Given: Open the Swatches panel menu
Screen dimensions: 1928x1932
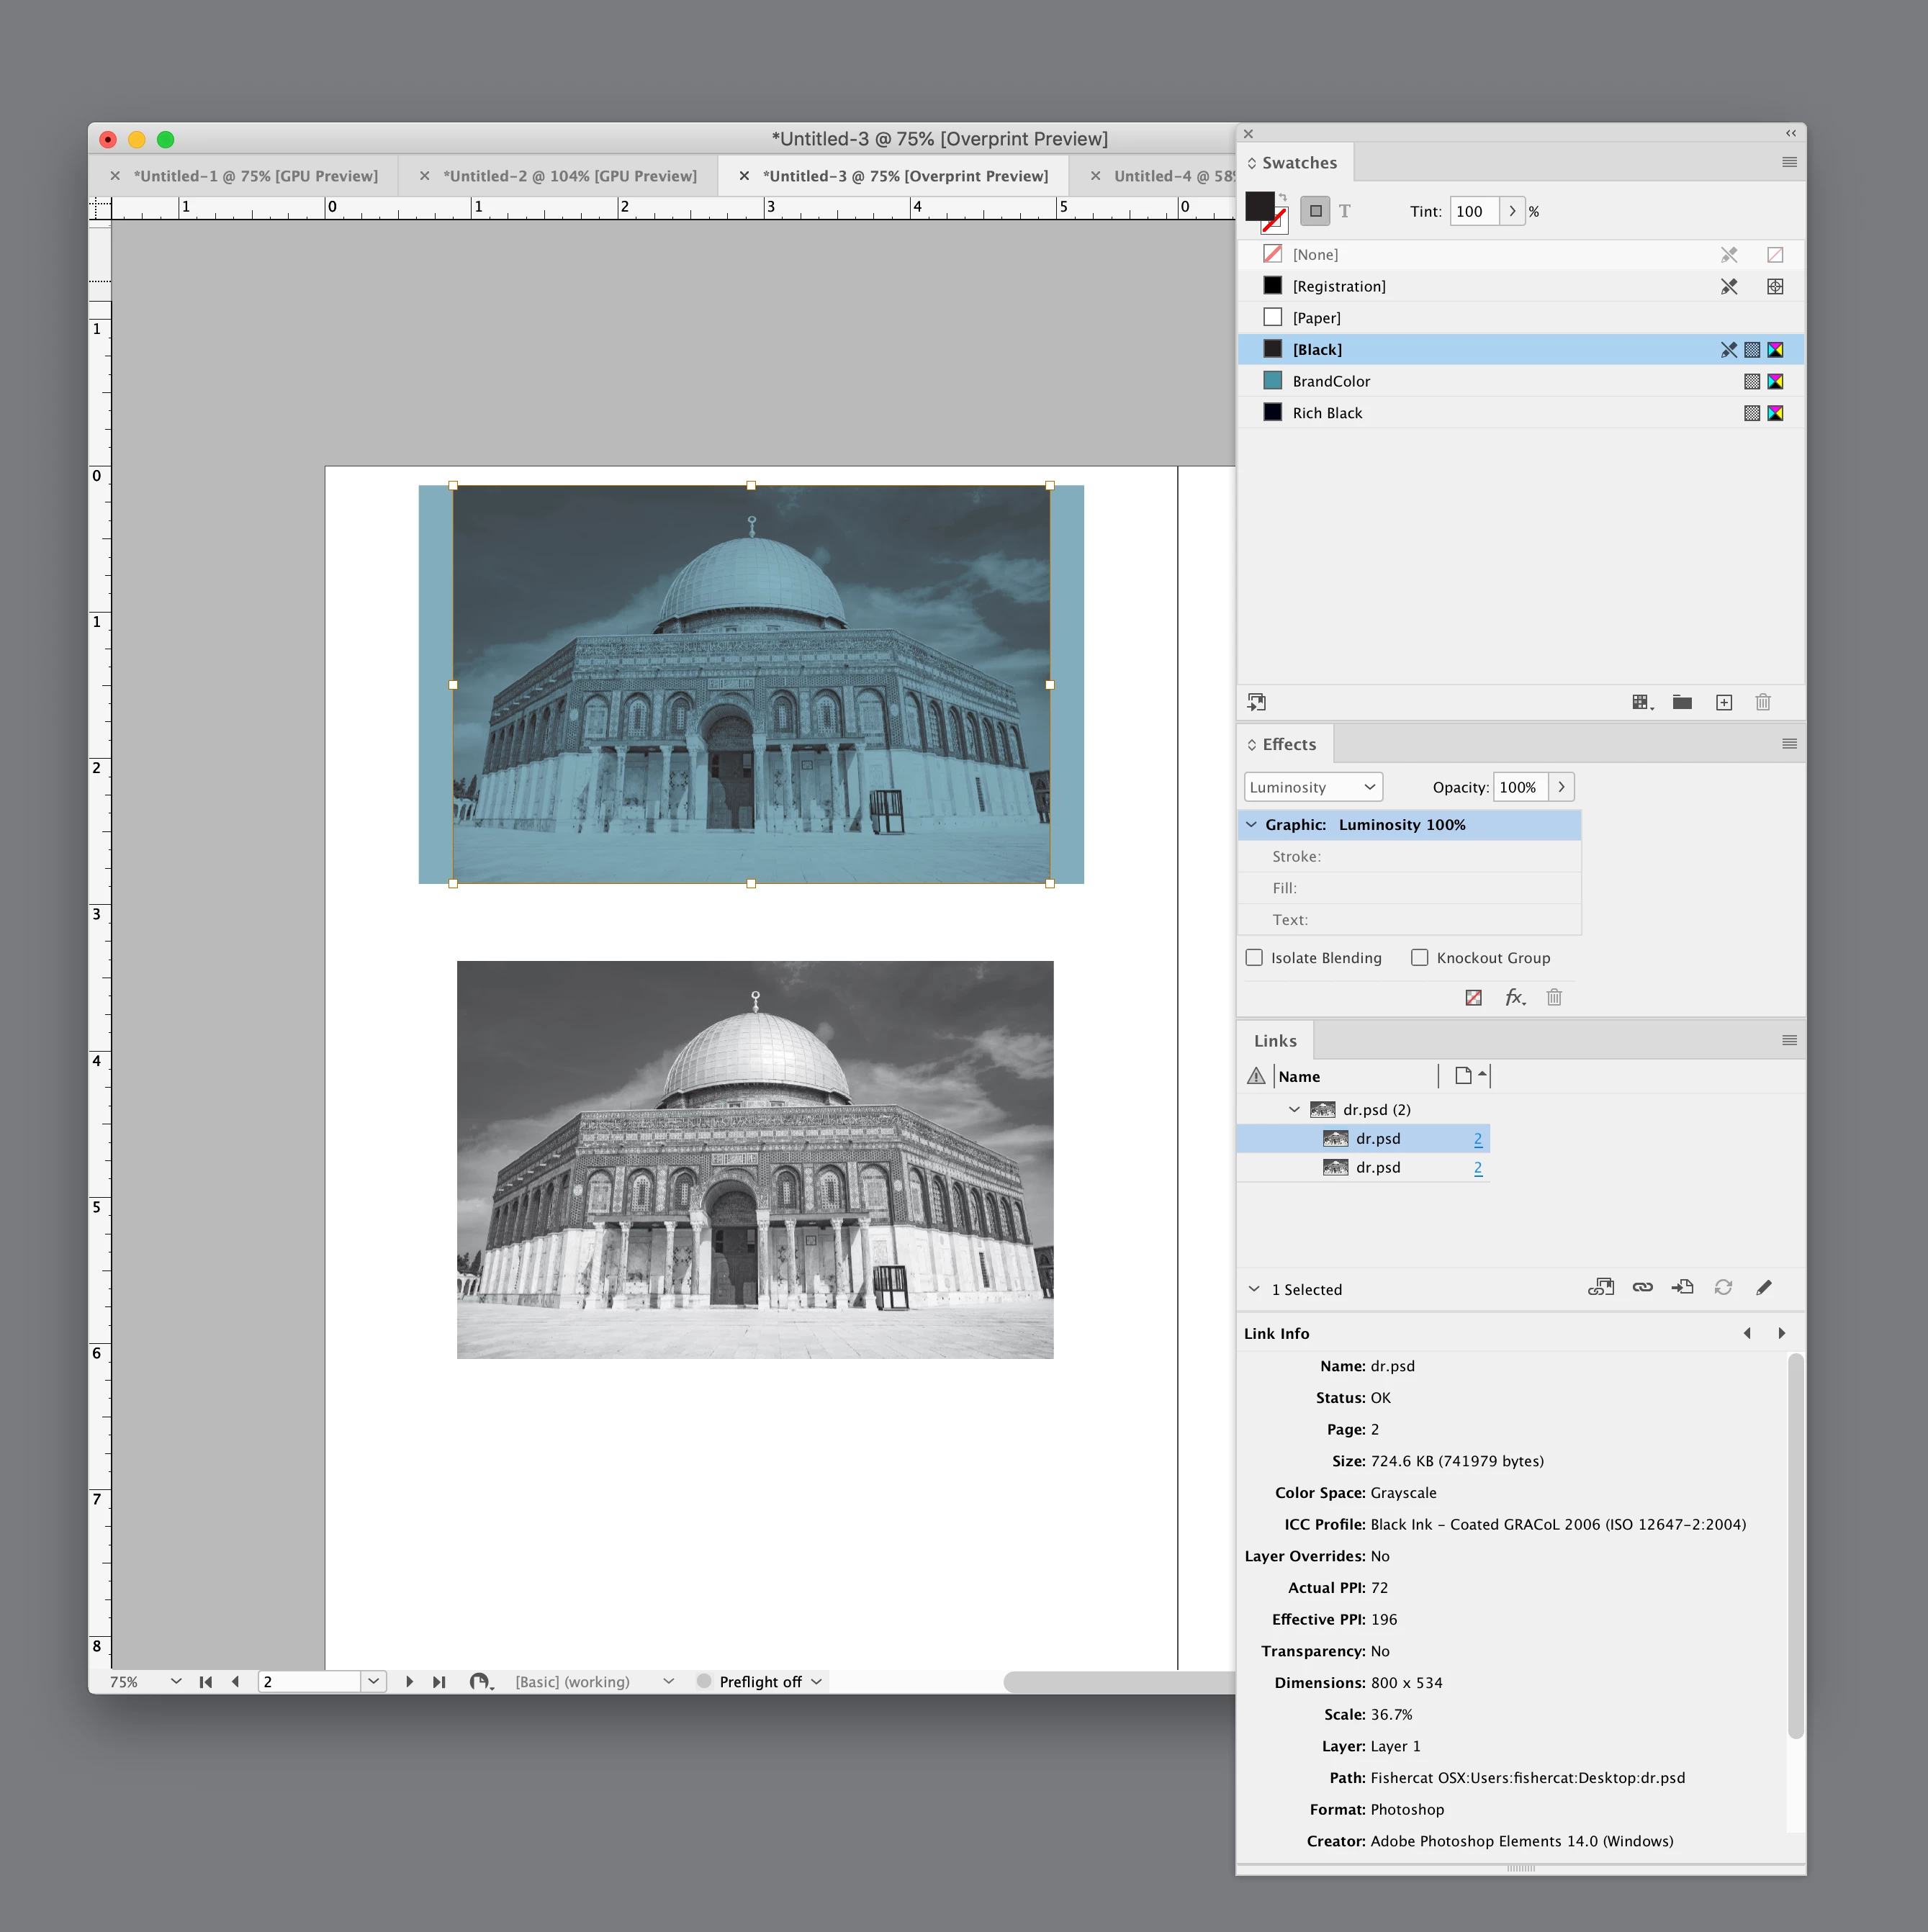Looking at the screenshot, I should point(1789,162).
